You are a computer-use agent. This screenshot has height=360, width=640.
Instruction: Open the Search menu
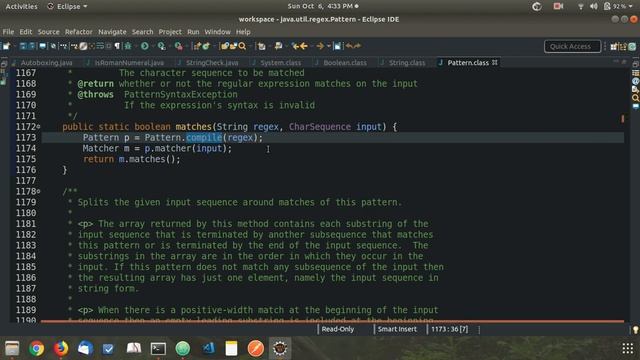(142, 32)
